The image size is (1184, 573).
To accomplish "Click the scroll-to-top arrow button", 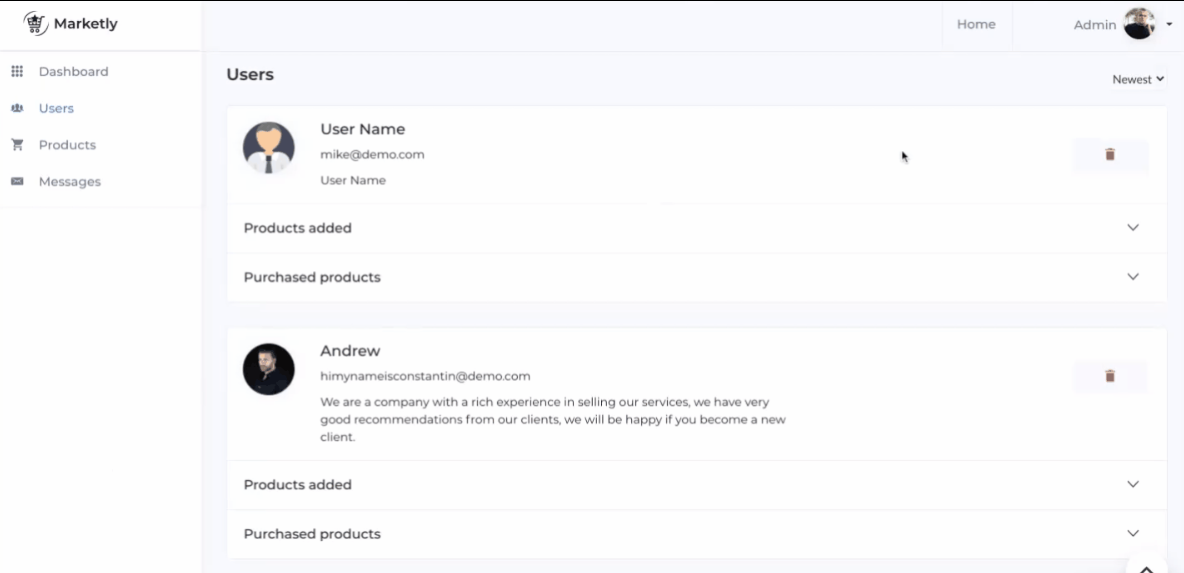I will (x=1147, y=567).
